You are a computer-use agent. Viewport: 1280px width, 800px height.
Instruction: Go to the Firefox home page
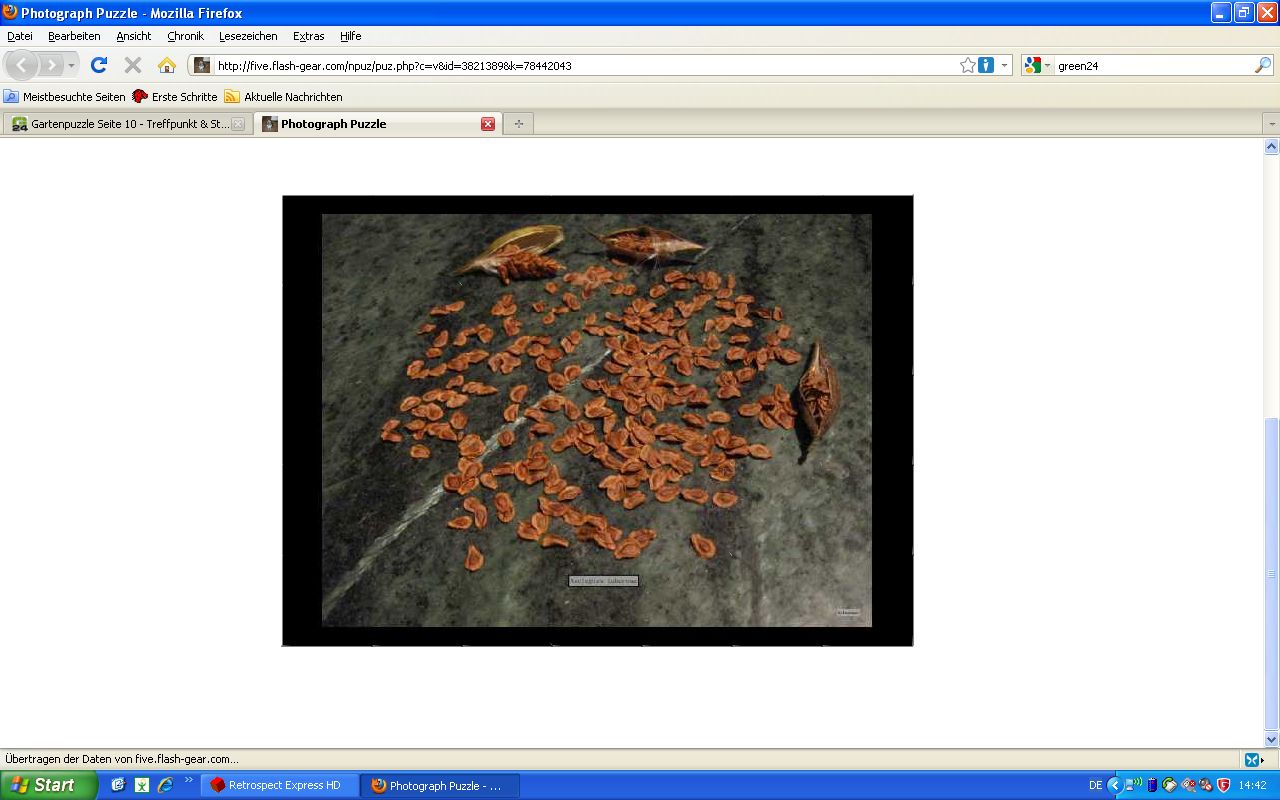coord(166,65)
